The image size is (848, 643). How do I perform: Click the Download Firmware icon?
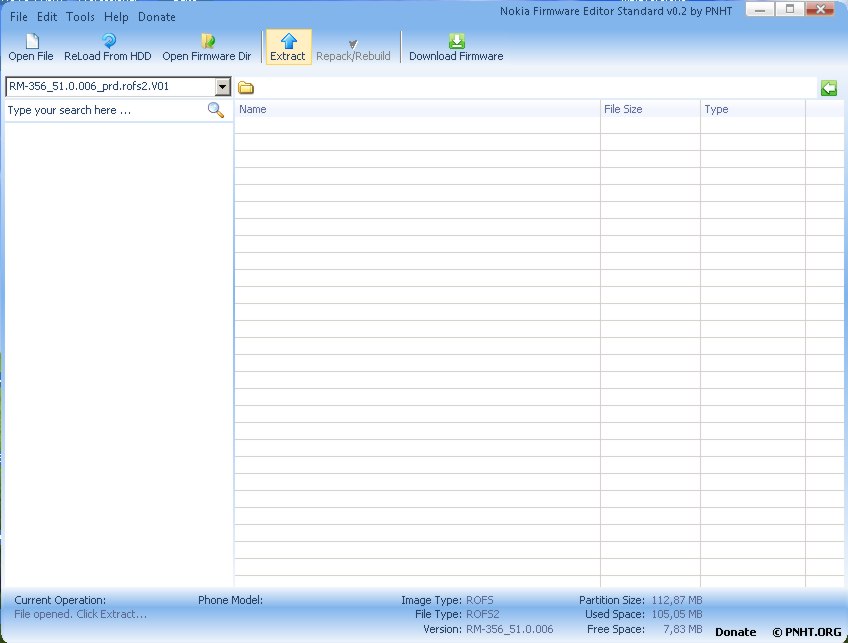point(456,41)
